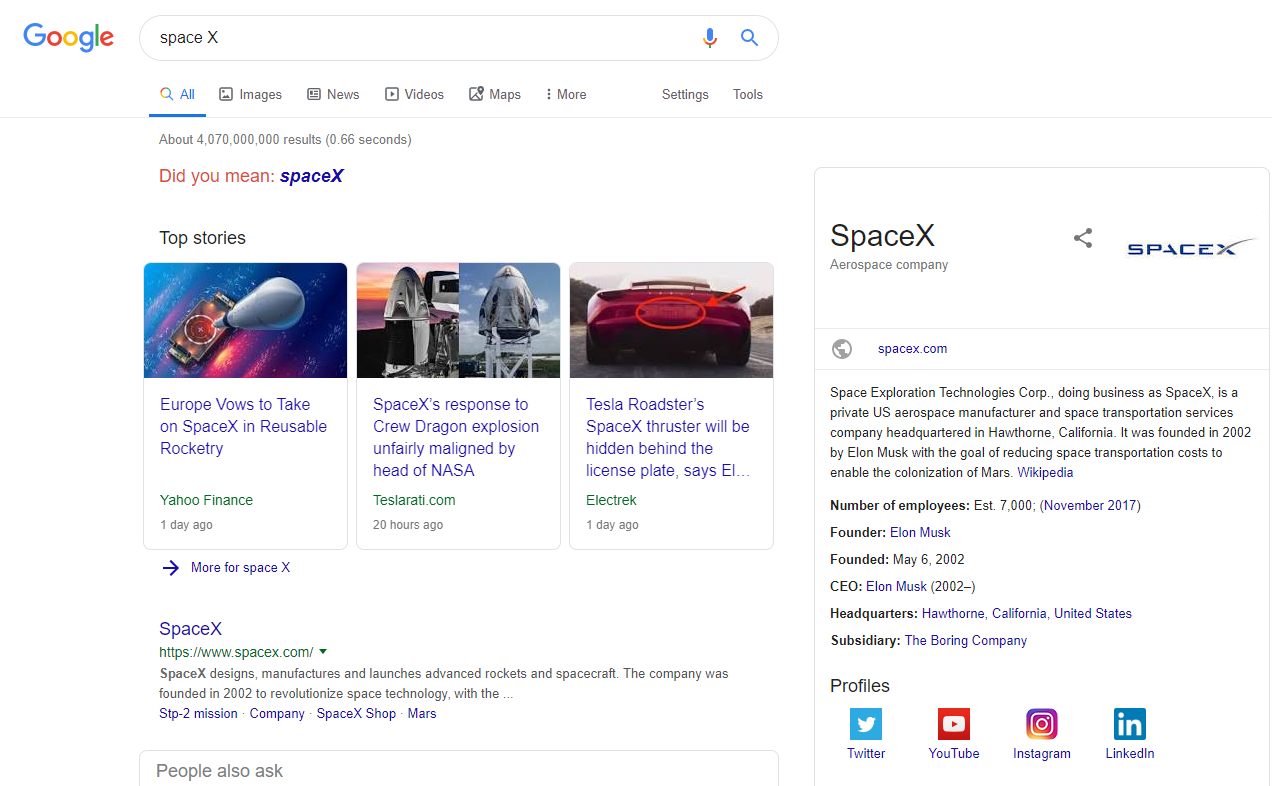Switch to the Videos tab

414,94
